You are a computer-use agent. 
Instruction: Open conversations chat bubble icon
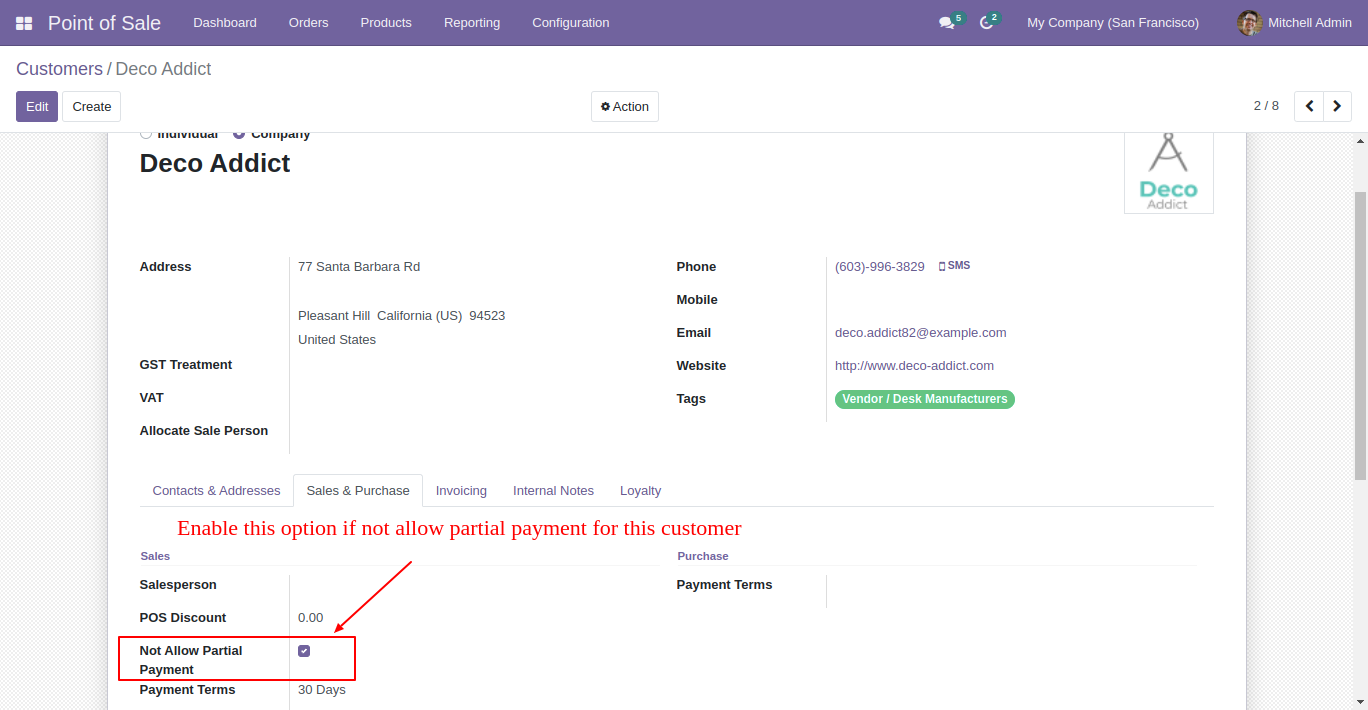point(946,23)
